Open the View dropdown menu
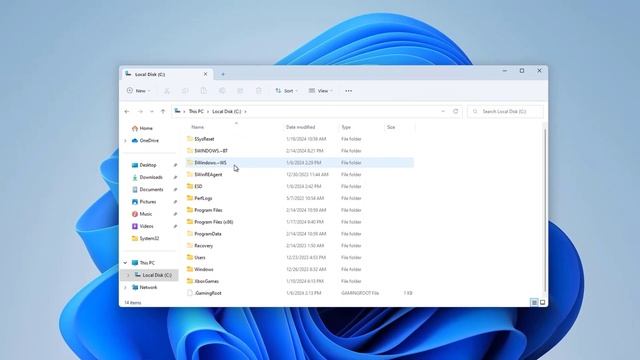640x360 pixels. pyautogui.click(x=321, y=91)
